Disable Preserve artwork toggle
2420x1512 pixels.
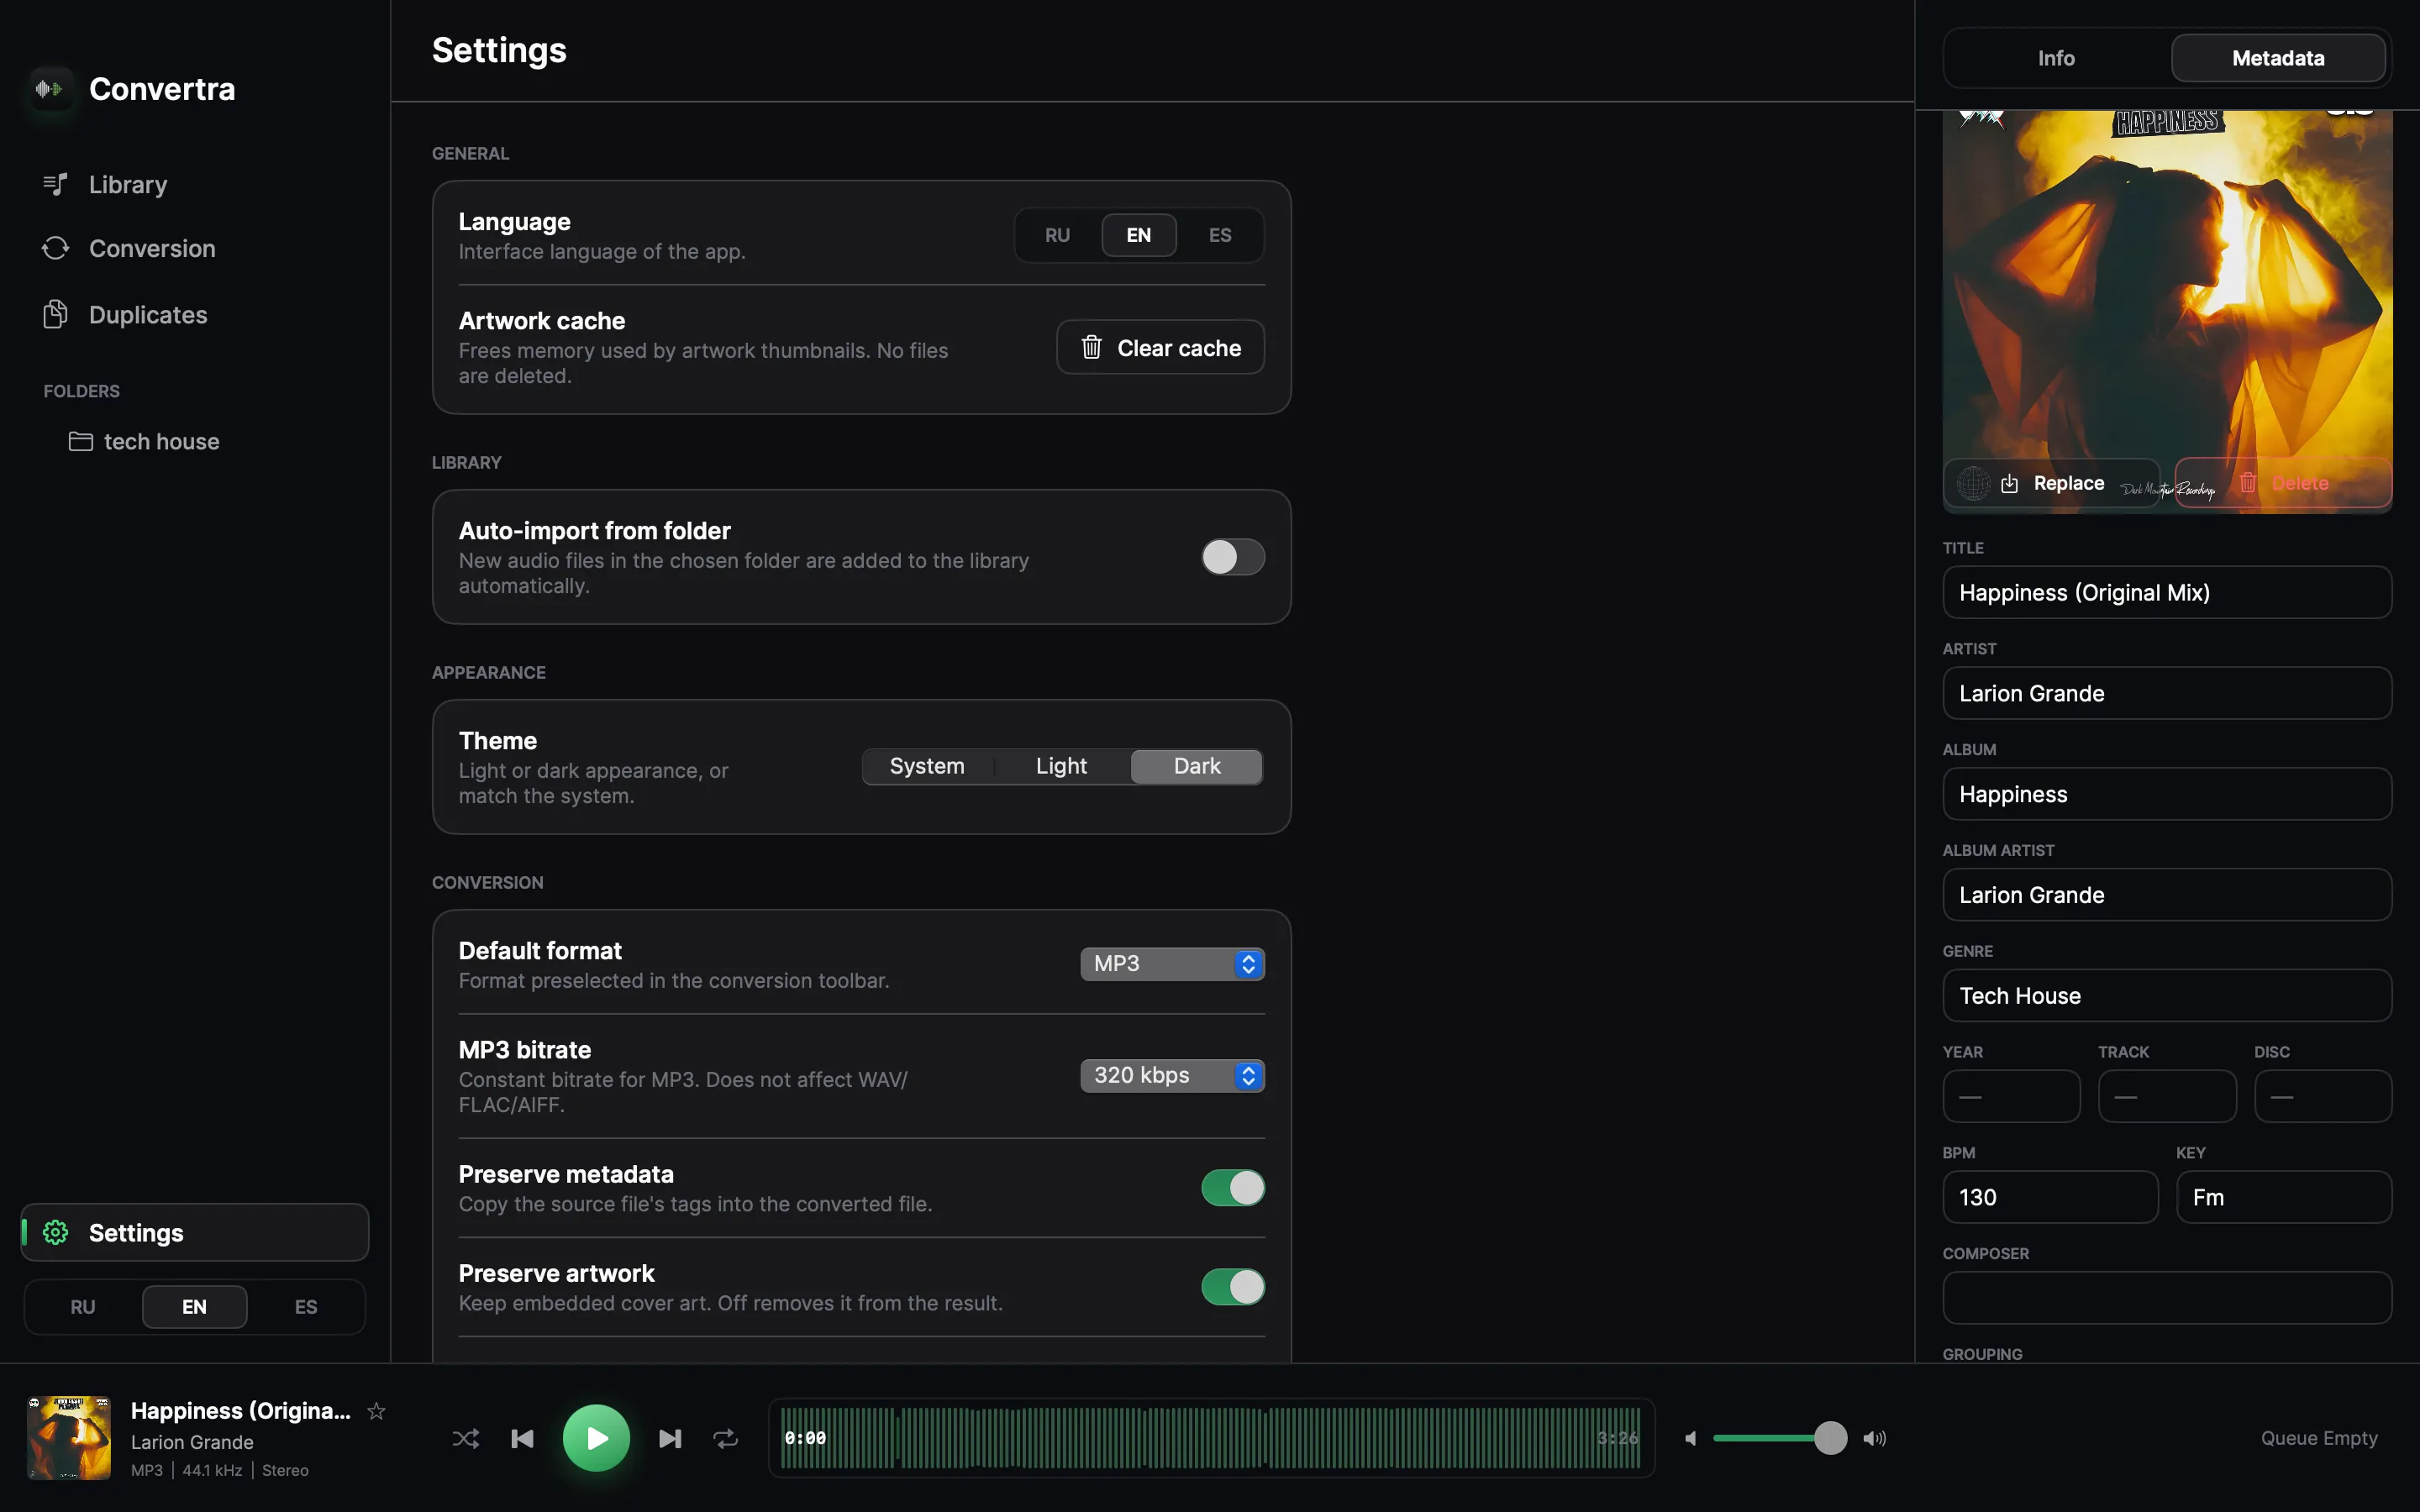(1233, 1287)
